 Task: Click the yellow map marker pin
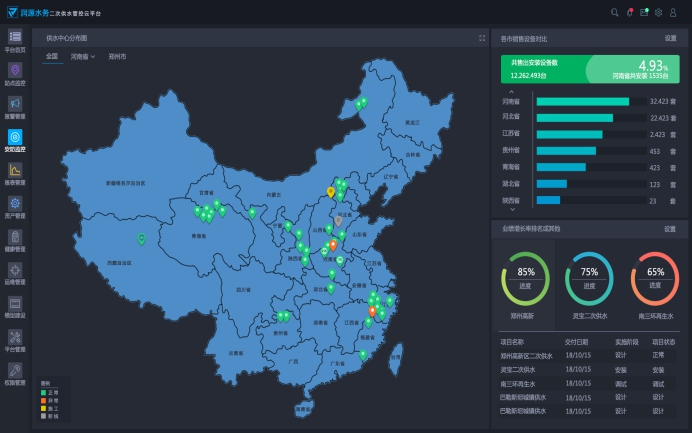click(x=330, y=191)
